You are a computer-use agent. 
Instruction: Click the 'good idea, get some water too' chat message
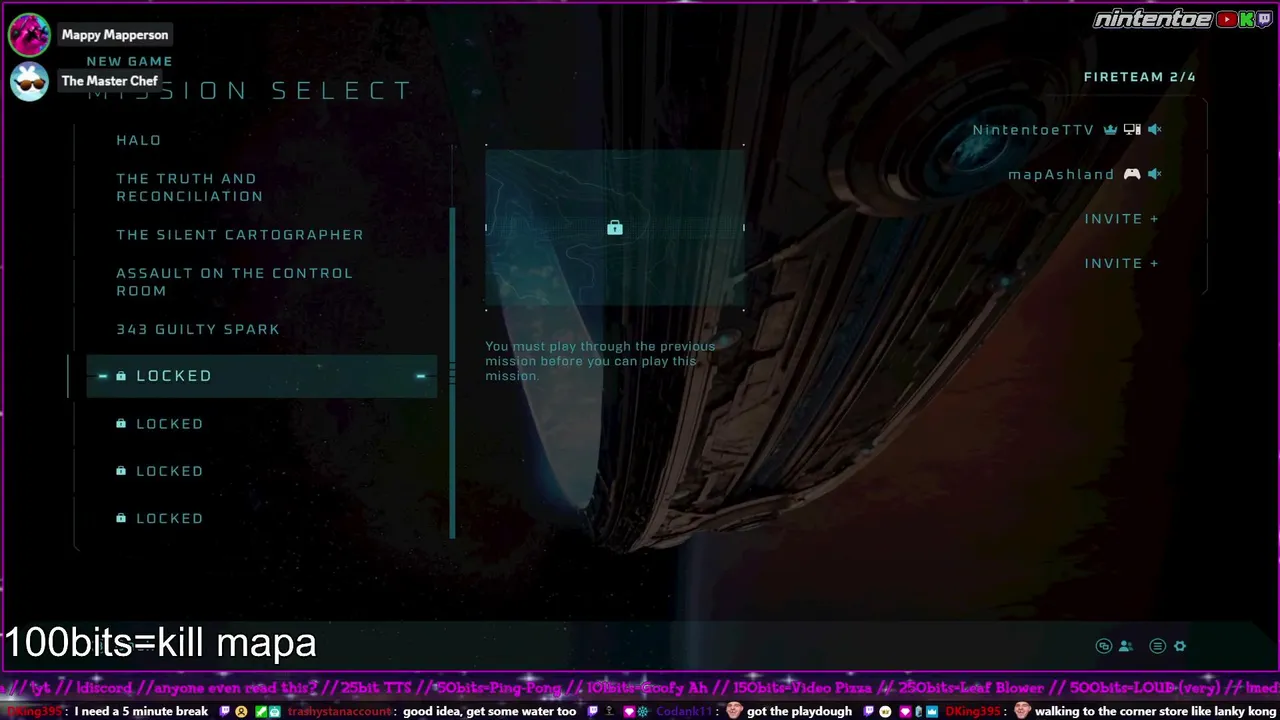(489, 712)
